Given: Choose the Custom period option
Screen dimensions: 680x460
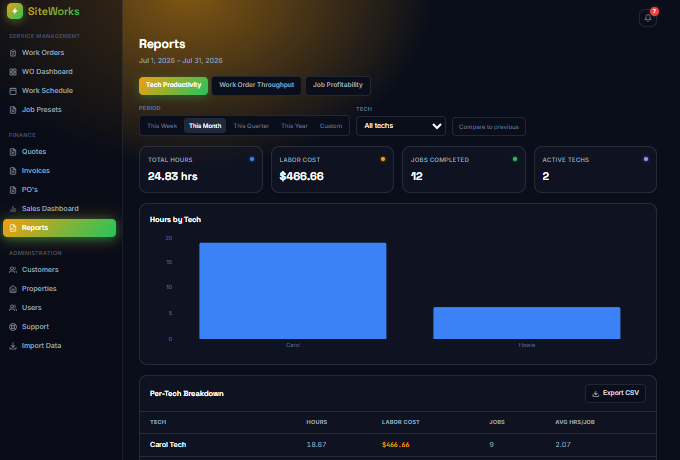Looking at the screenshot, I should pos(331,126).
